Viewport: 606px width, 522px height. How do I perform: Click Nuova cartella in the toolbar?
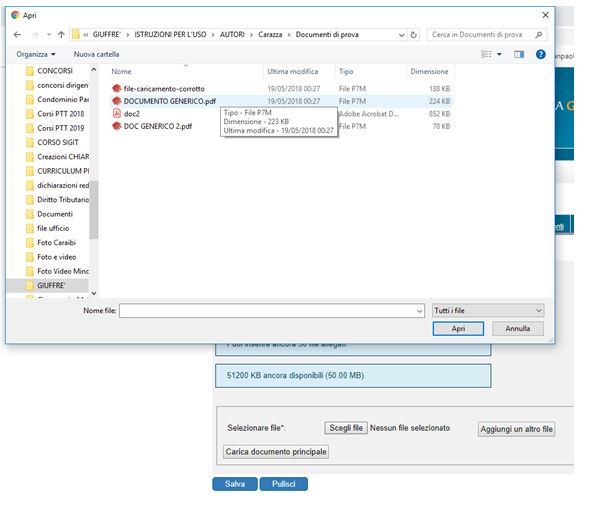click(x=96, y=54)
